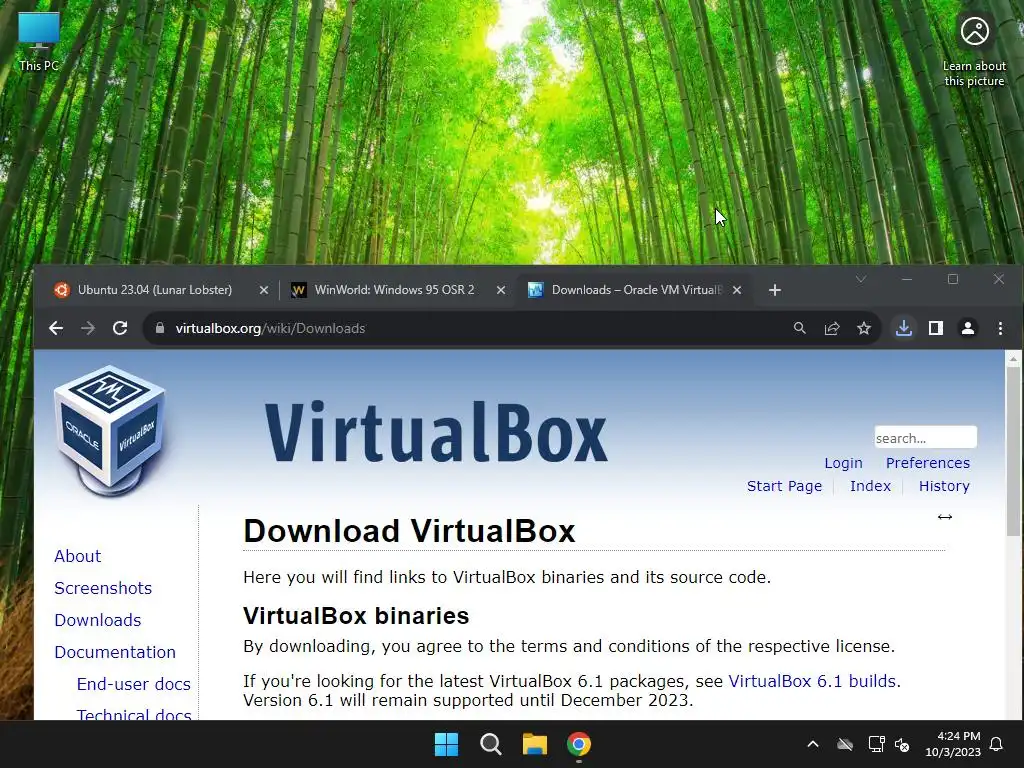This screenshot has width=1024, height=768.
Task: Open End-user docs sidebar link
Action: click(133, 684)
